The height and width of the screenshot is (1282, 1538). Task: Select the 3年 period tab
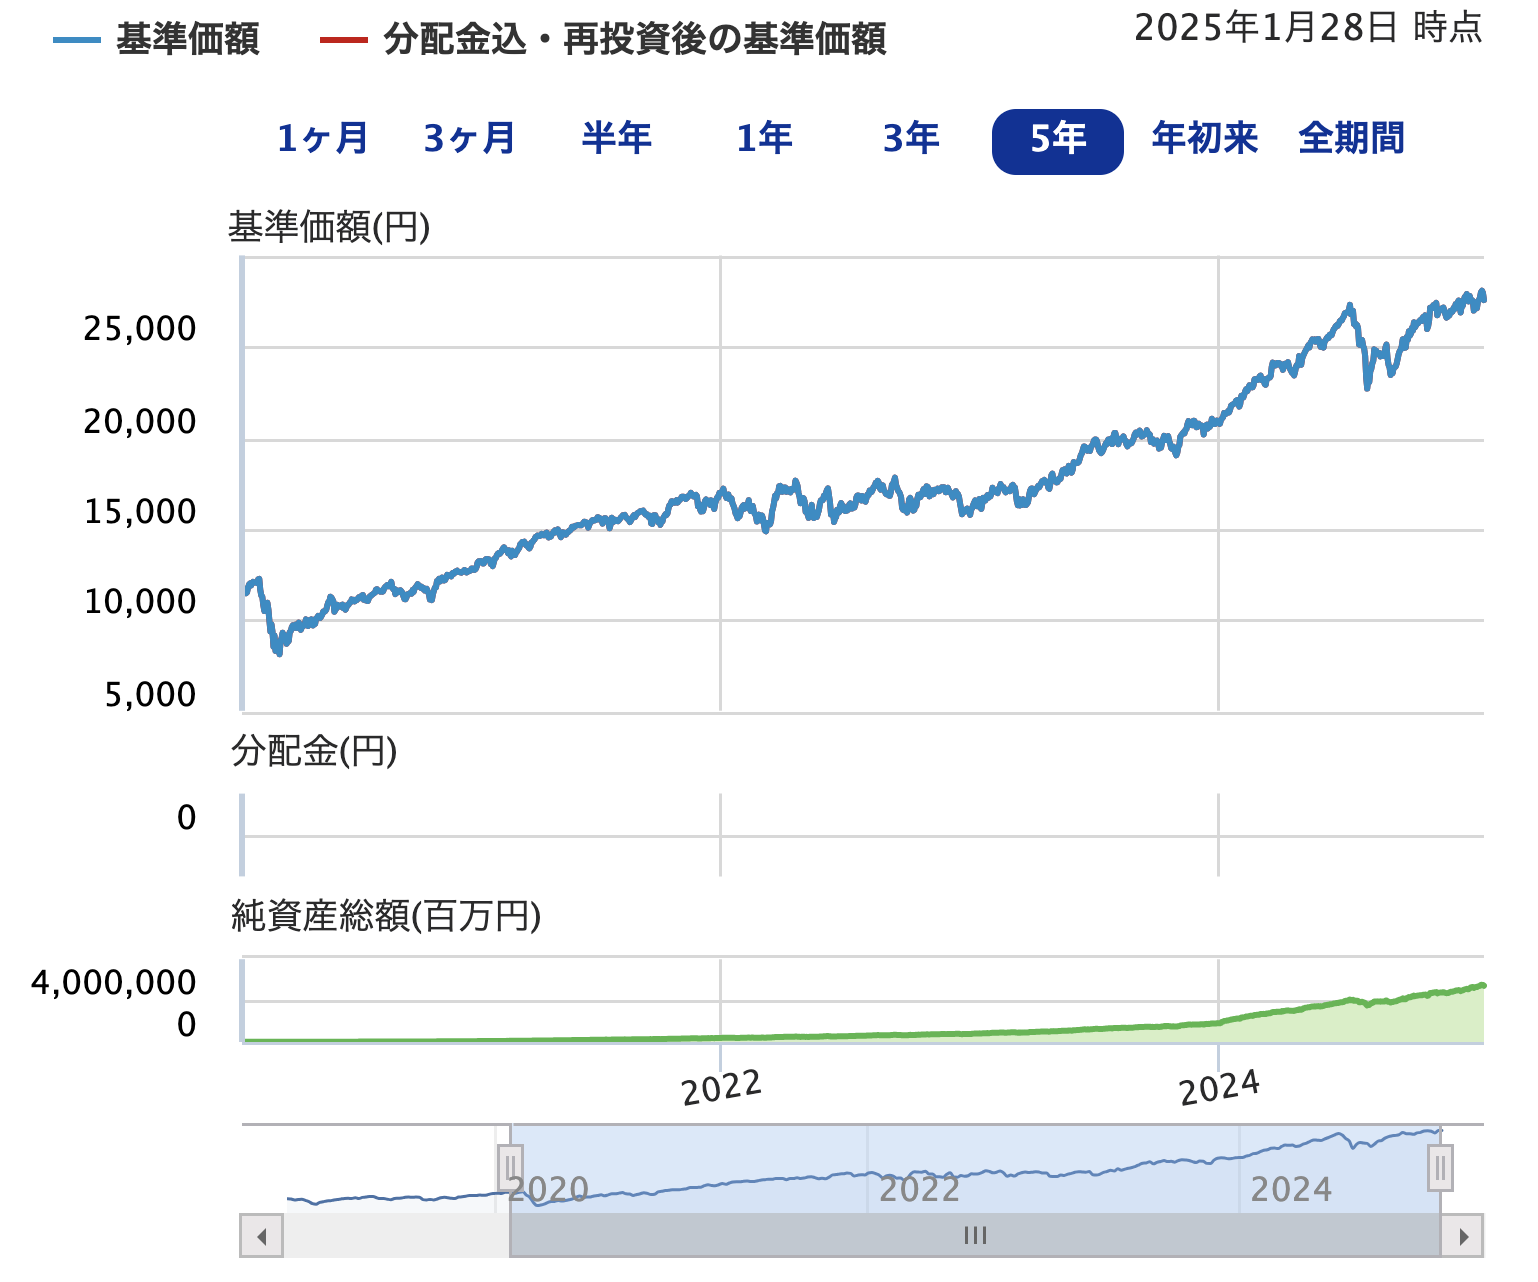pyautogui.click(x=911, y=139)
